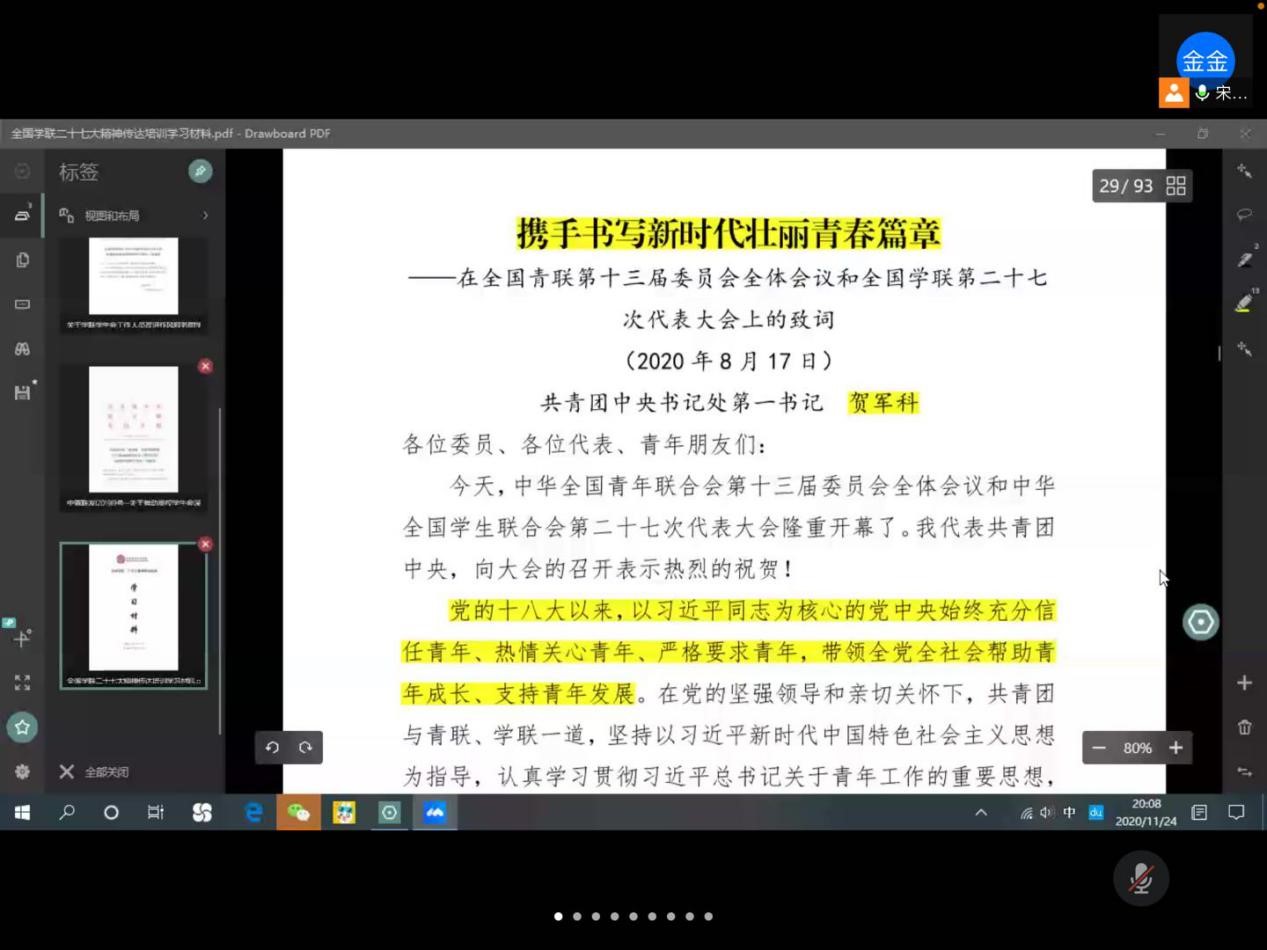Click the collapsed menu circle icon at sidebar top
This screenshot has width=1267, height=950.
click(22, 171)
